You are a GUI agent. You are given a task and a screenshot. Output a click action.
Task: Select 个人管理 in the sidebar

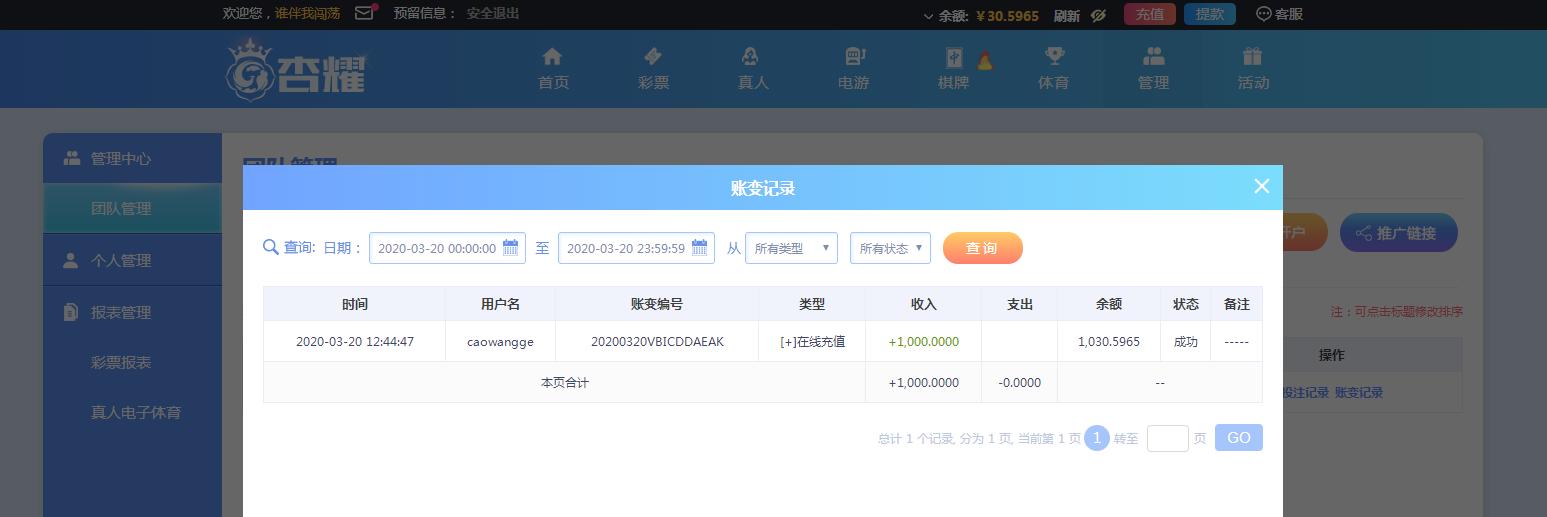click(x=121, y=260)
